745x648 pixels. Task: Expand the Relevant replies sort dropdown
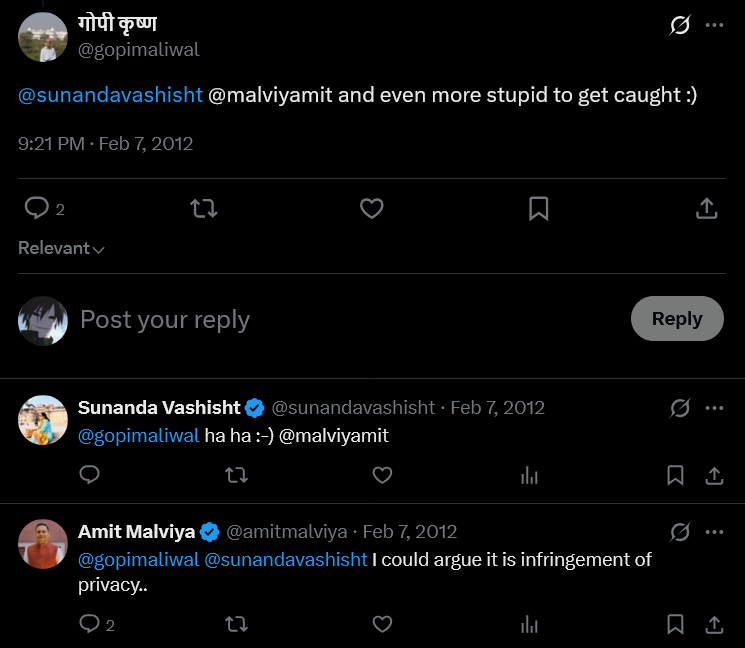(61, 248)
